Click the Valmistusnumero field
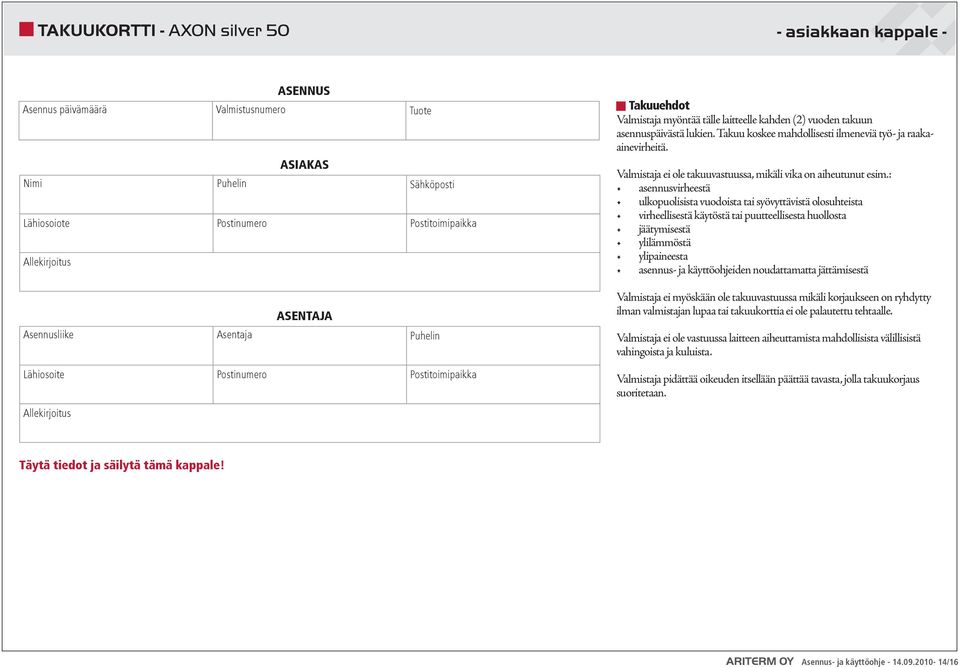The height and width of the screenshot is (667, 960). (x=309, y=121)
